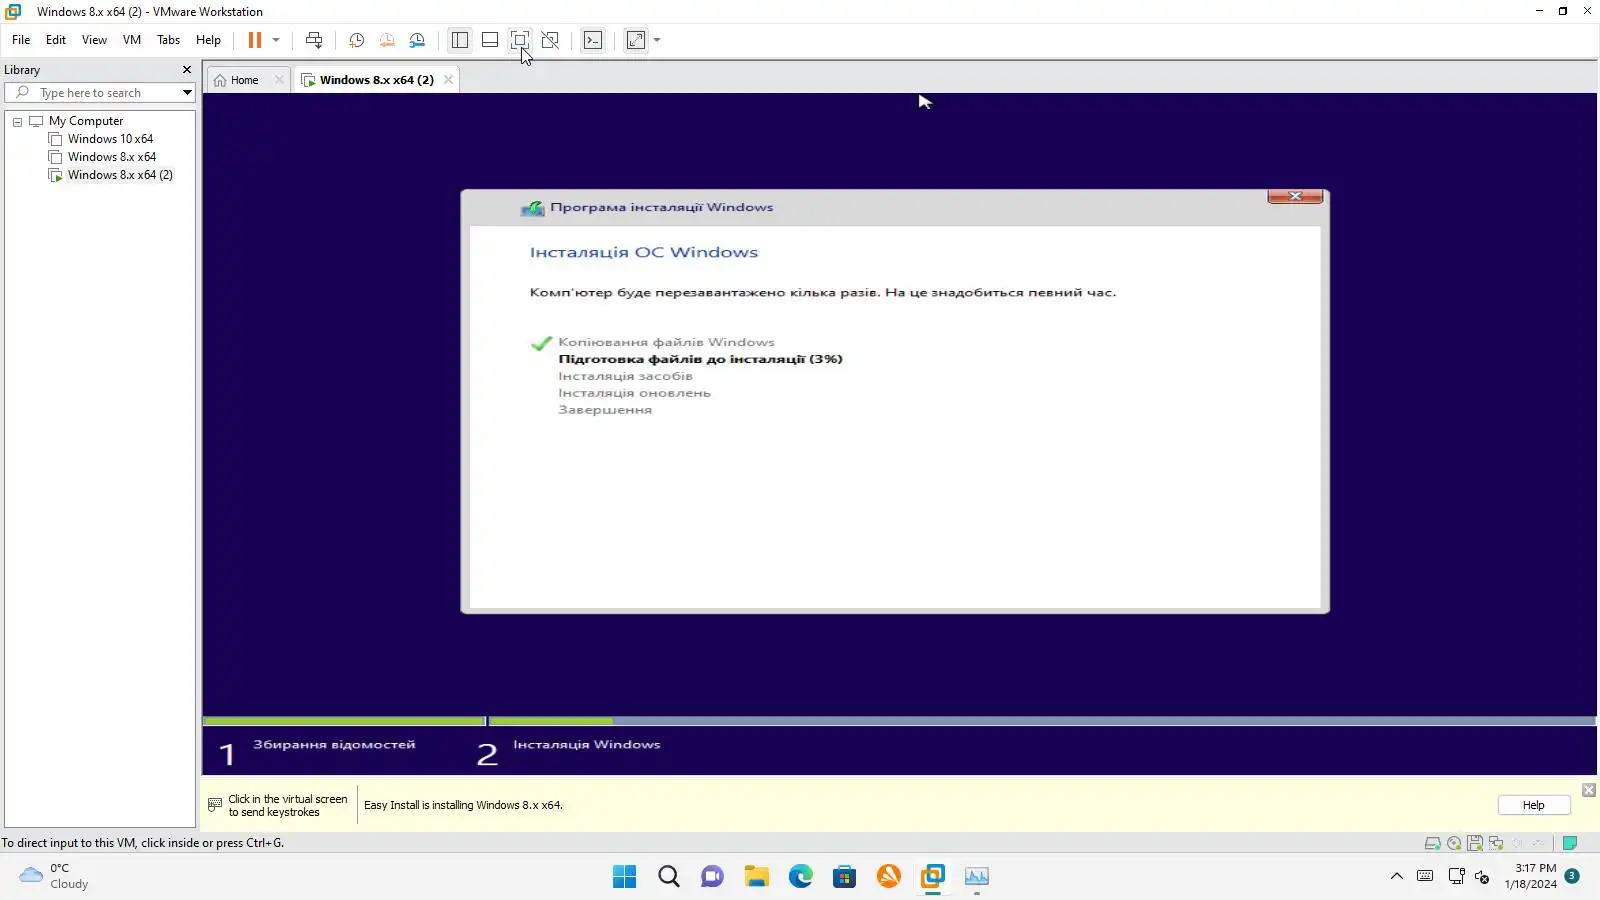Toggle the console view button
This screenshot has height=900, width=1600.
[x=593, y=40]
